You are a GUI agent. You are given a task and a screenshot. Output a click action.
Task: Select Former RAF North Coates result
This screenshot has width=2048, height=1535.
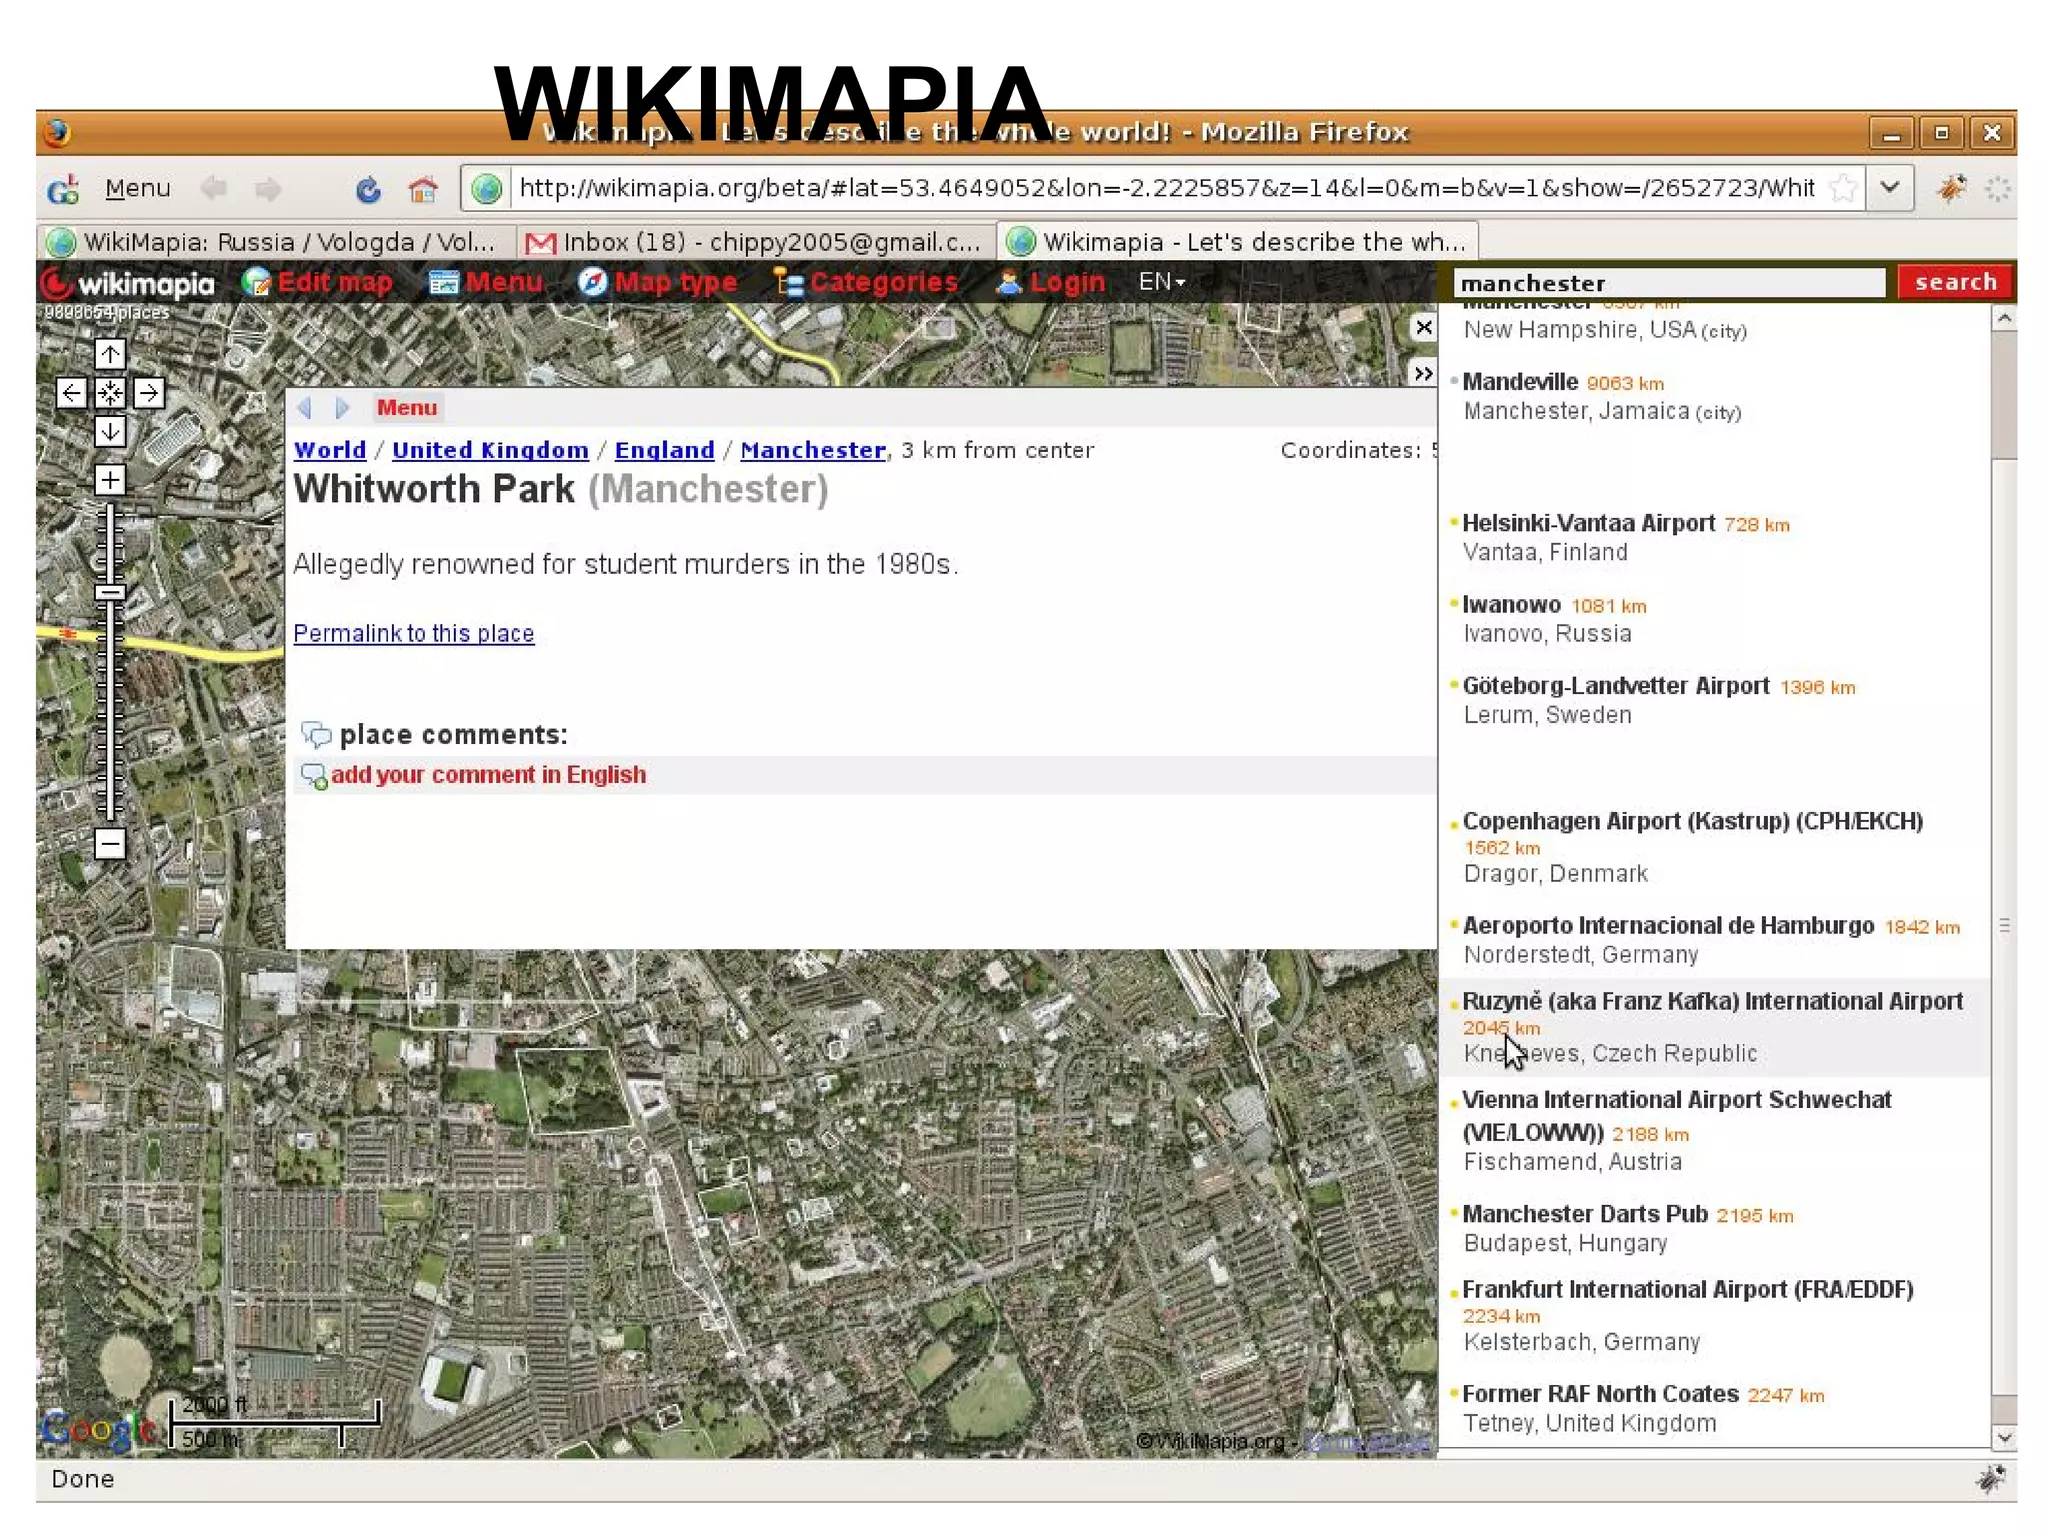tap(1600, 1394)
